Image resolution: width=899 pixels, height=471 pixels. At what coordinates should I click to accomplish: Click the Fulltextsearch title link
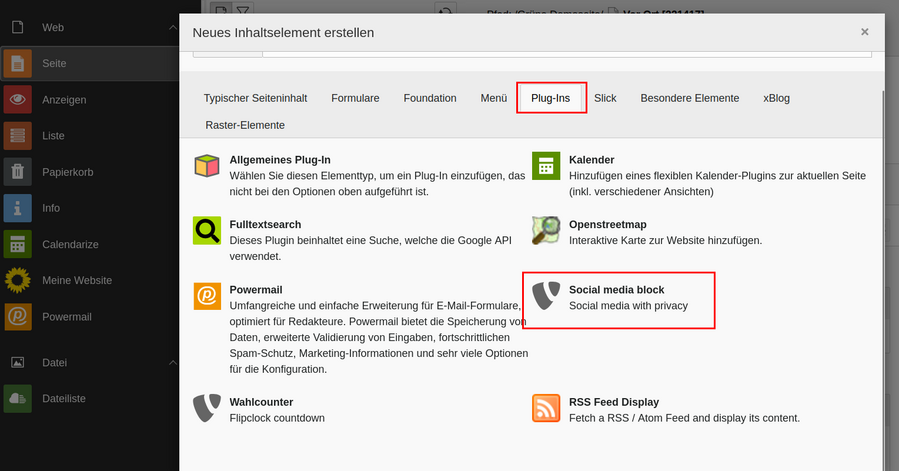pyautogui.click(x=265, y=225)
